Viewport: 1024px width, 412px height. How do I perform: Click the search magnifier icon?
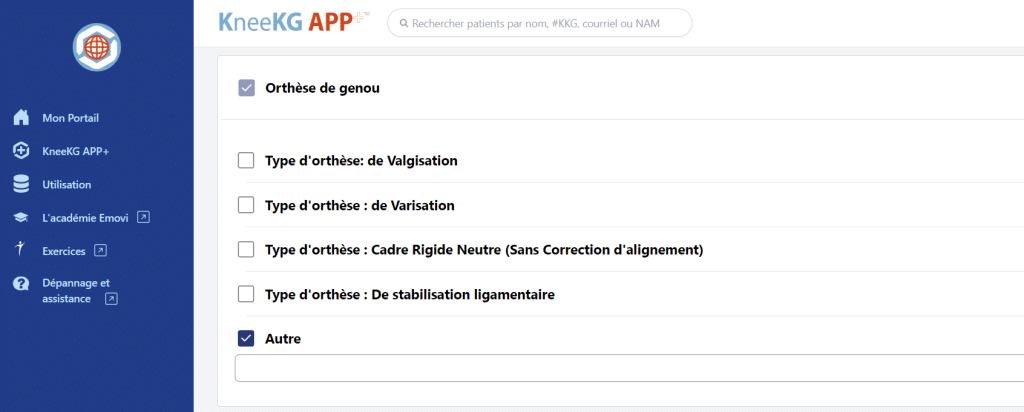pos(403,22)
